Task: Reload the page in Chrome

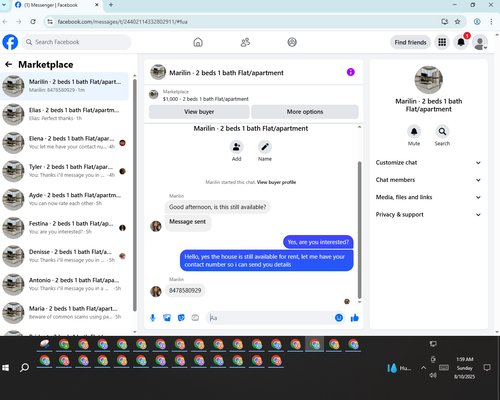Action: click(33, 22)
